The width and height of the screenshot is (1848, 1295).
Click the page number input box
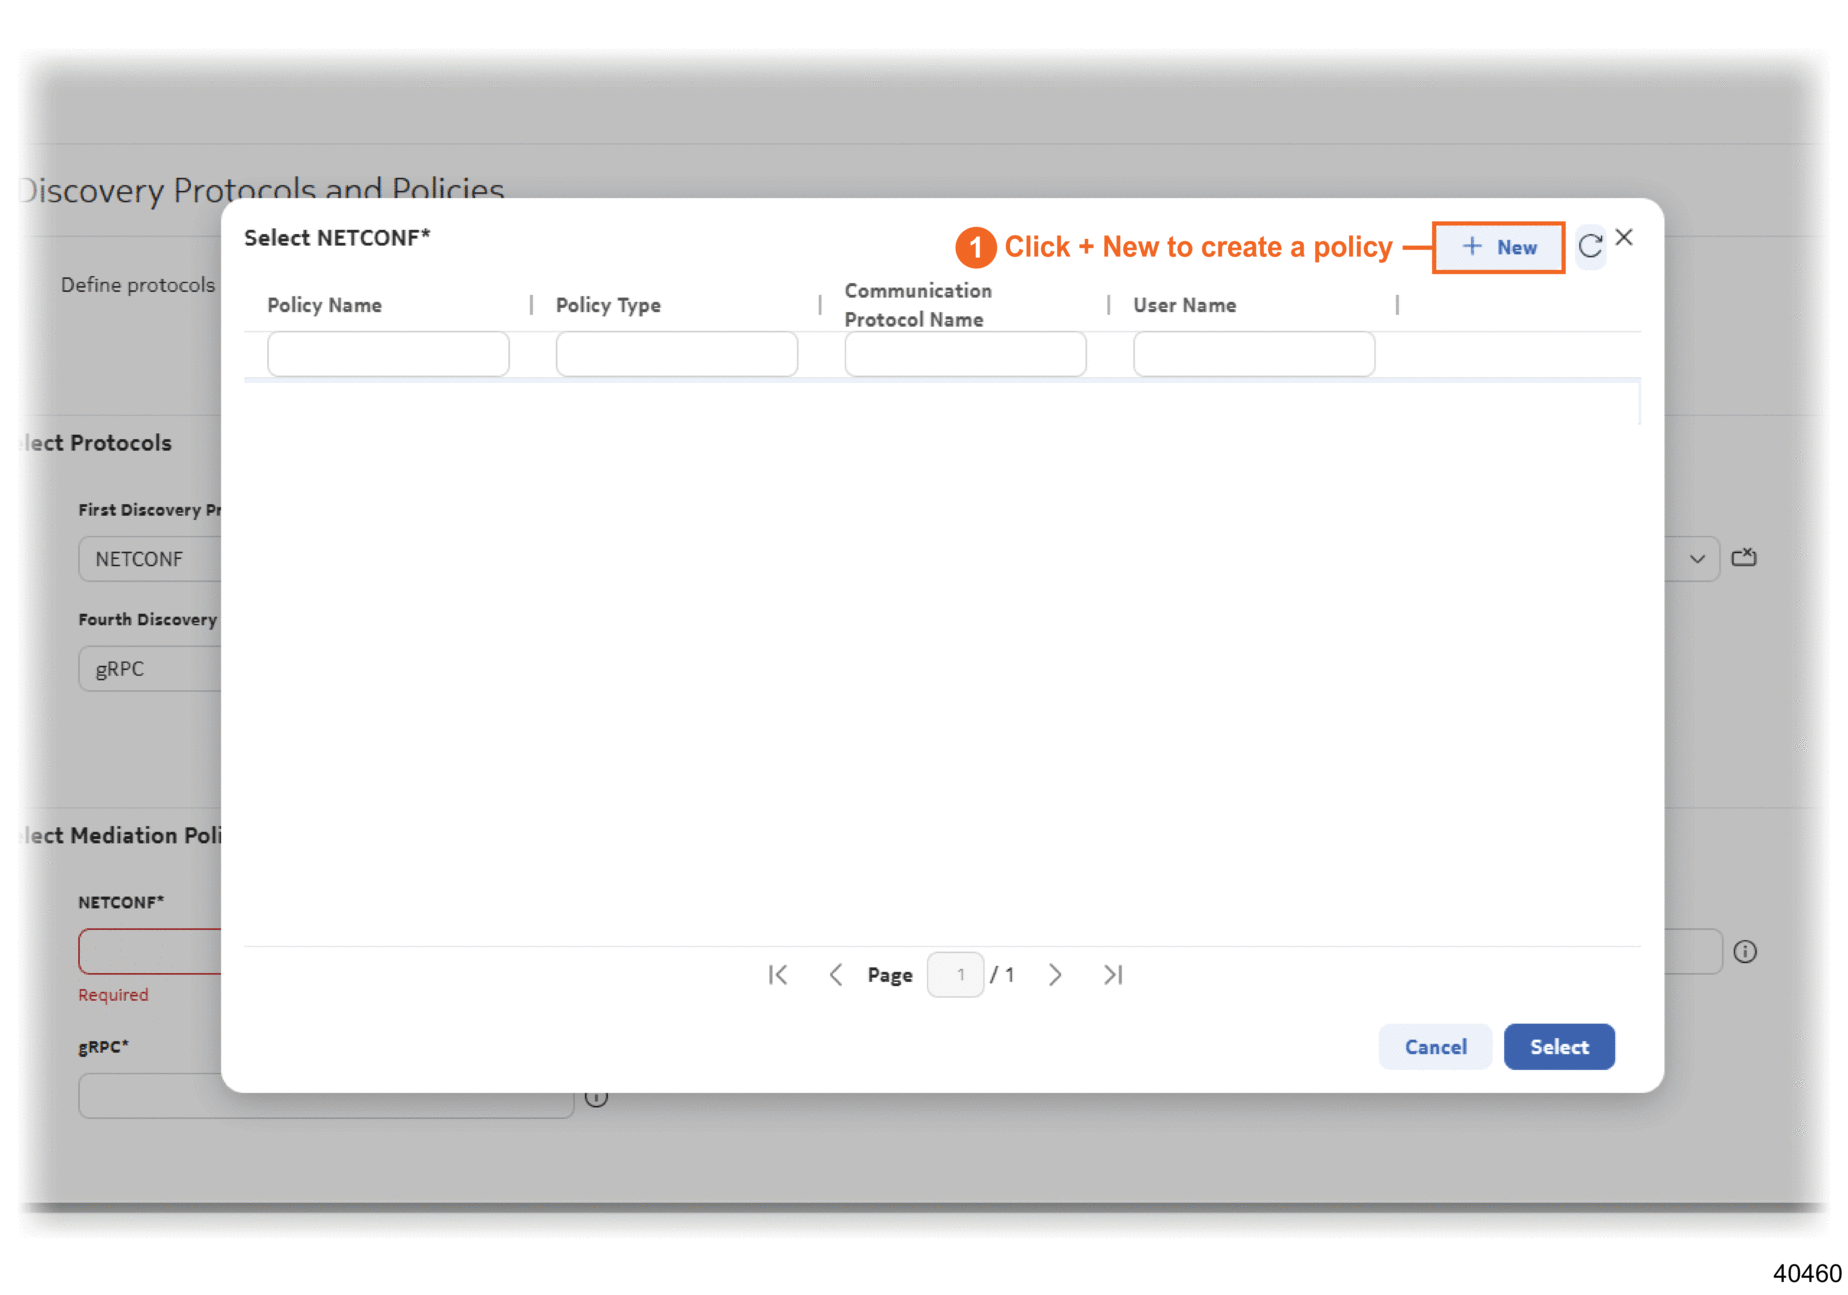[x=957, y=975]
